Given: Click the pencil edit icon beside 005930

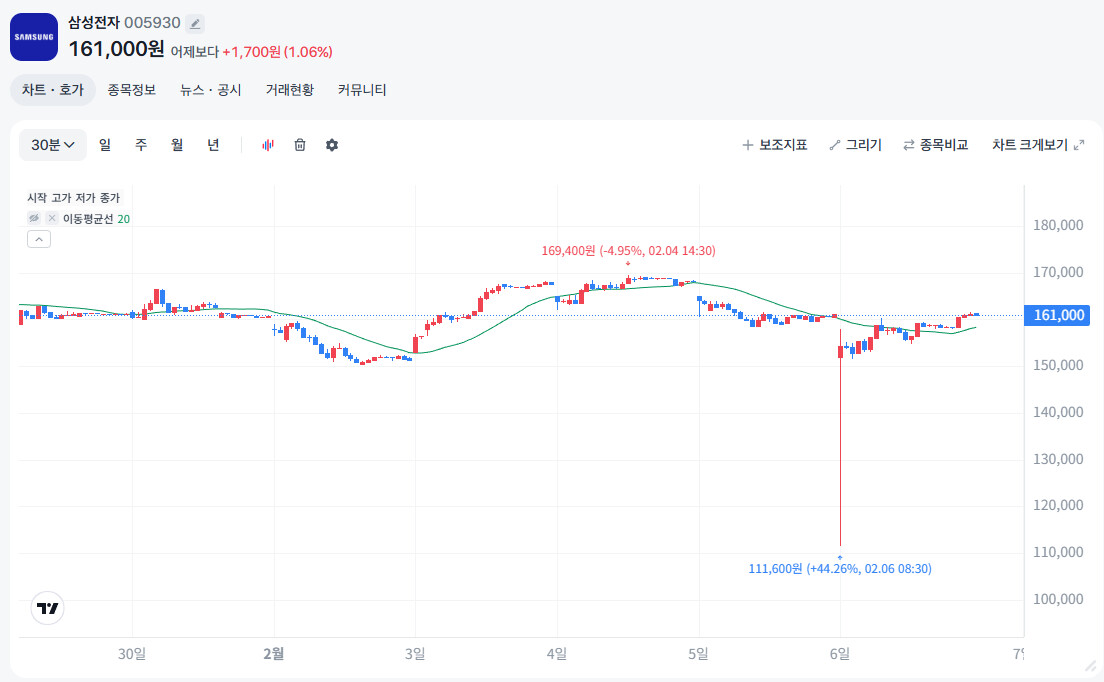Looking at the screenshot, I should click(195, 23).
